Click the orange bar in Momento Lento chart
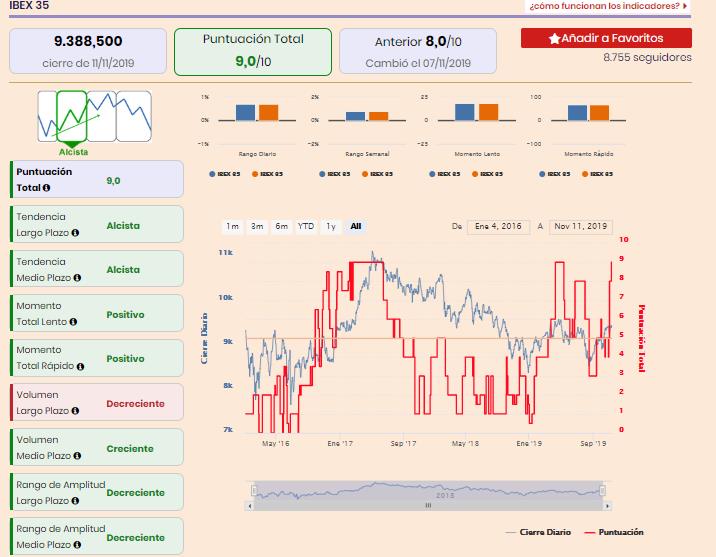 (x=489, y=112)
